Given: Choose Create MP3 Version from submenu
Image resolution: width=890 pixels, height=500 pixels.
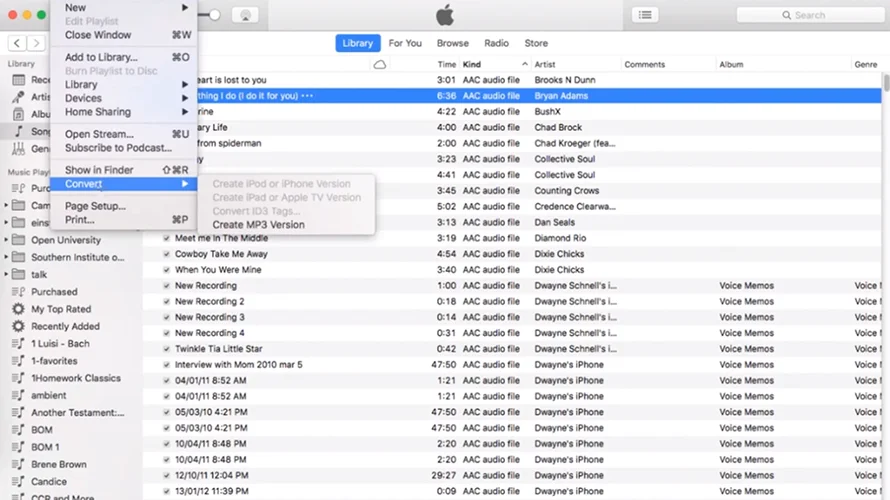Looking at the screenshot, I should [x=258, y=225].
